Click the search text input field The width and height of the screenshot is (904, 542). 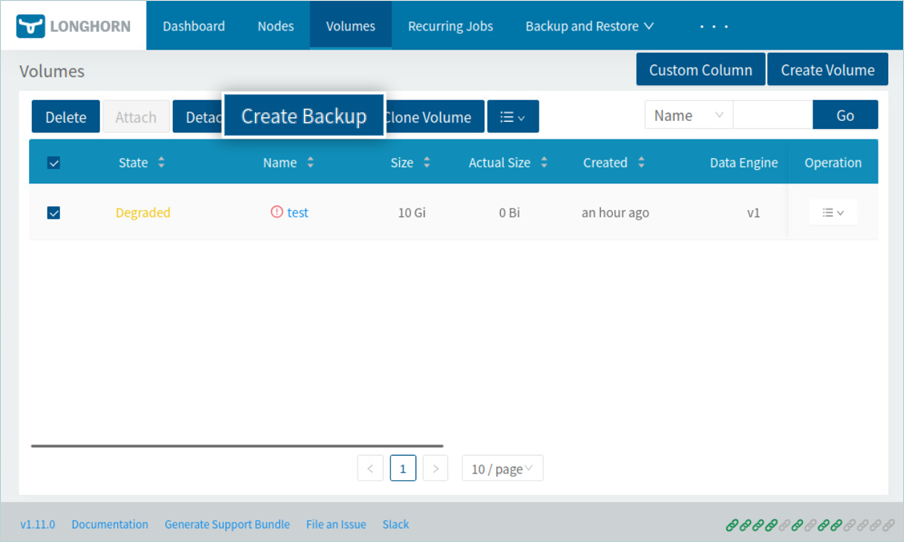coord(772,115)
